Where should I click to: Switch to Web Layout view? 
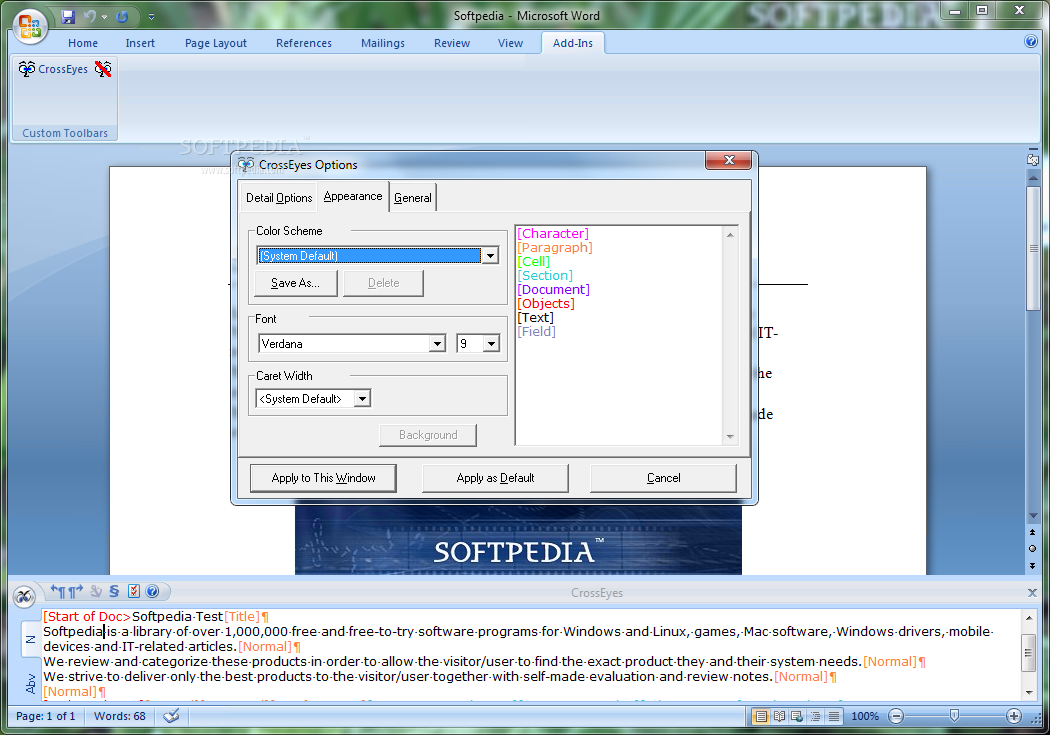(x=797, y=716)
